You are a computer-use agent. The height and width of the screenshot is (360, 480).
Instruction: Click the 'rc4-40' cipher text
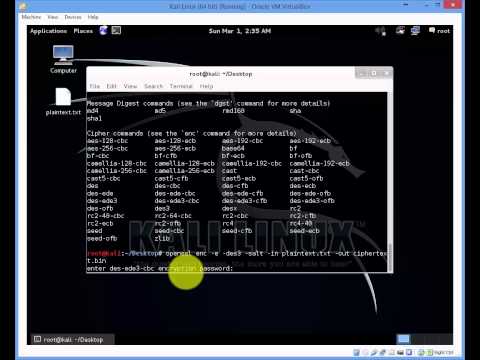tap(301, 223)
